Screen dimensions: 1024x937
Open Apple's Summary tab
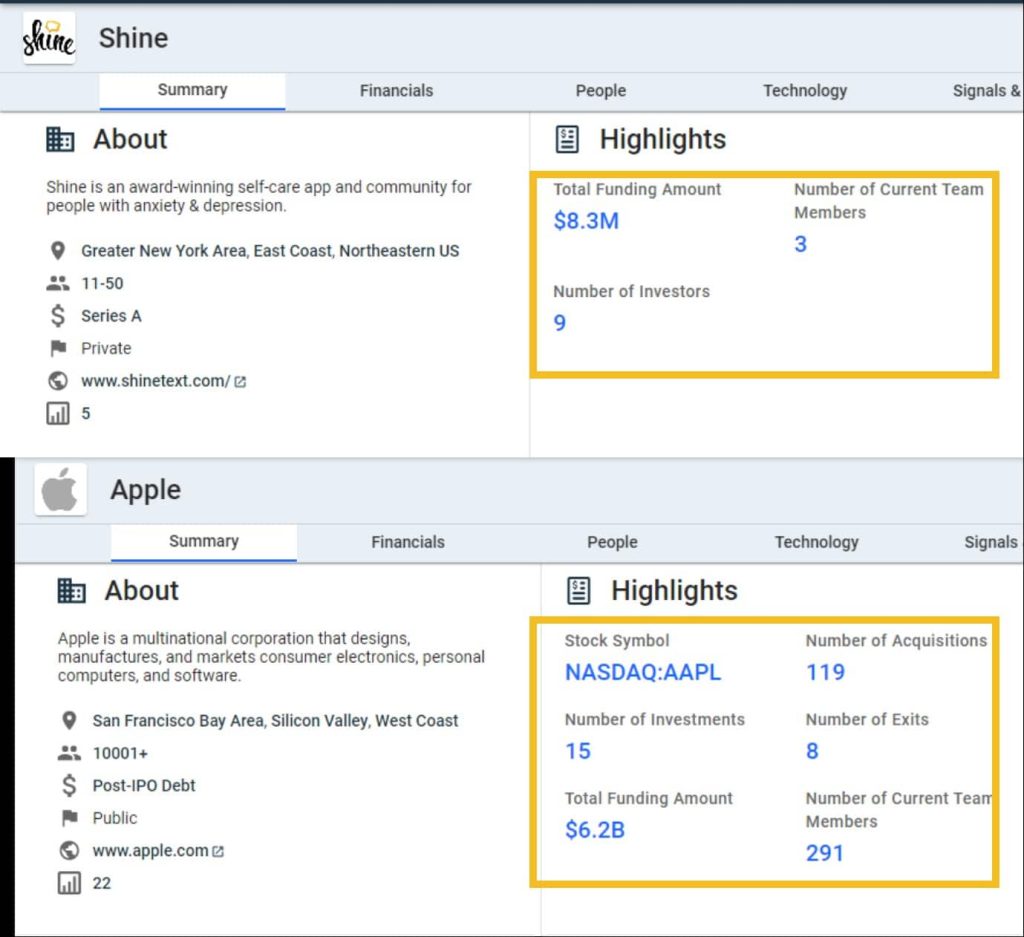point(204,541)
